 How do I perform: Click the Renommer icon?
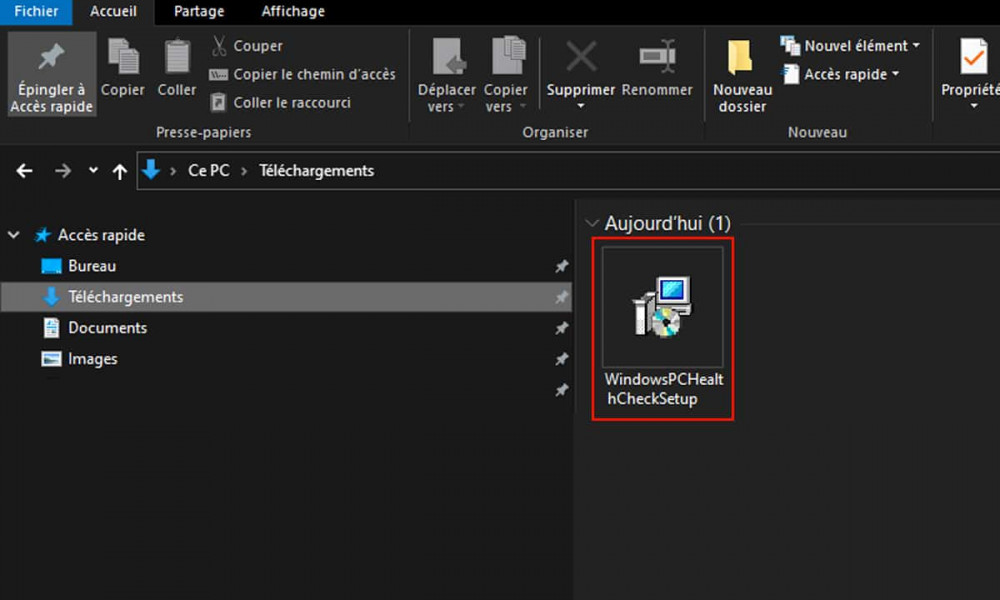[658, 56]
